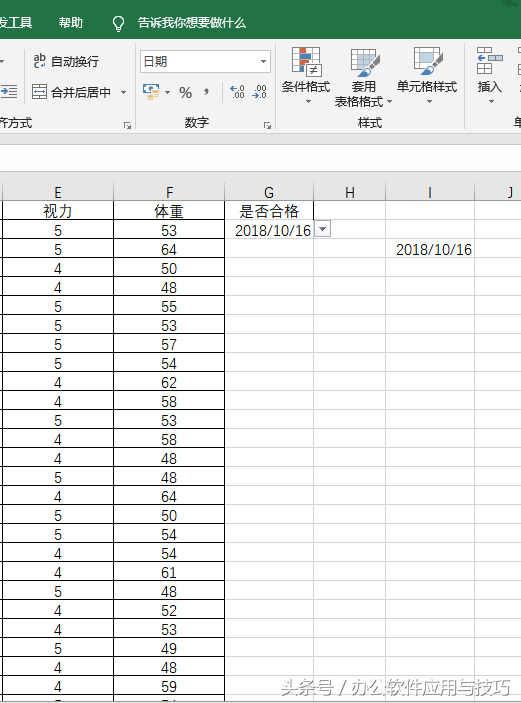Open the developer tools (发工具) tab

point(16,22)
